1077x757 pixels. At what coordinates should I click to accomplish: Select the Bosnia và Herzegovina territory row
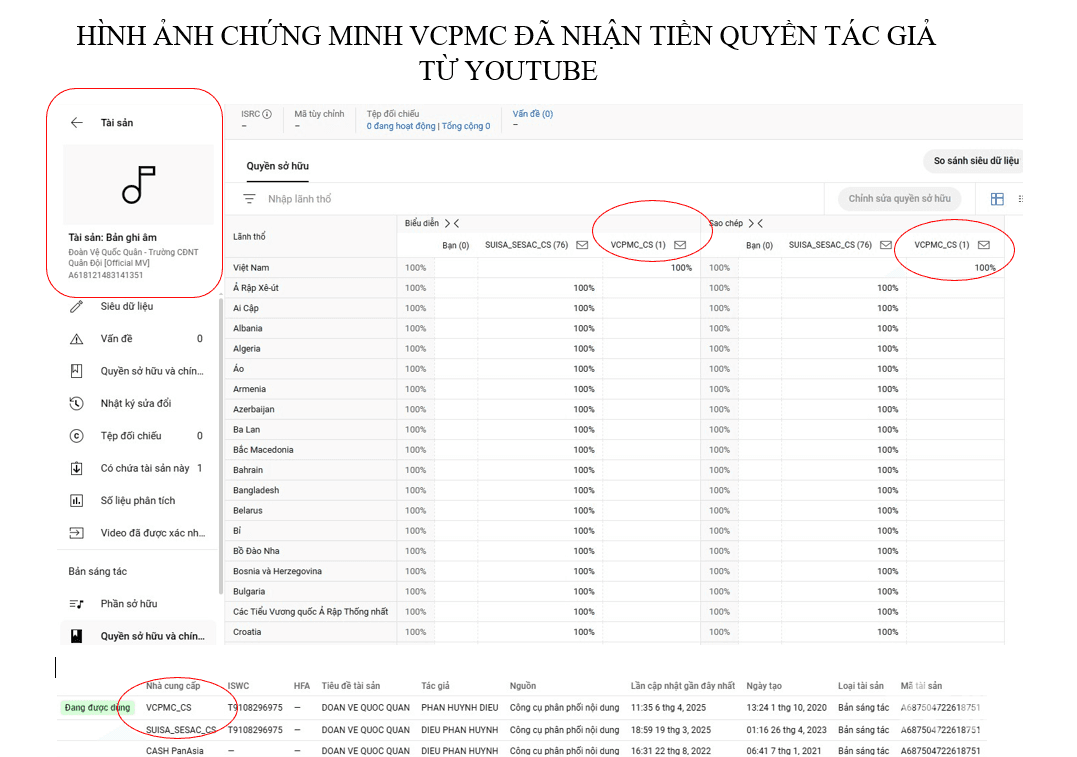point(615,572)
